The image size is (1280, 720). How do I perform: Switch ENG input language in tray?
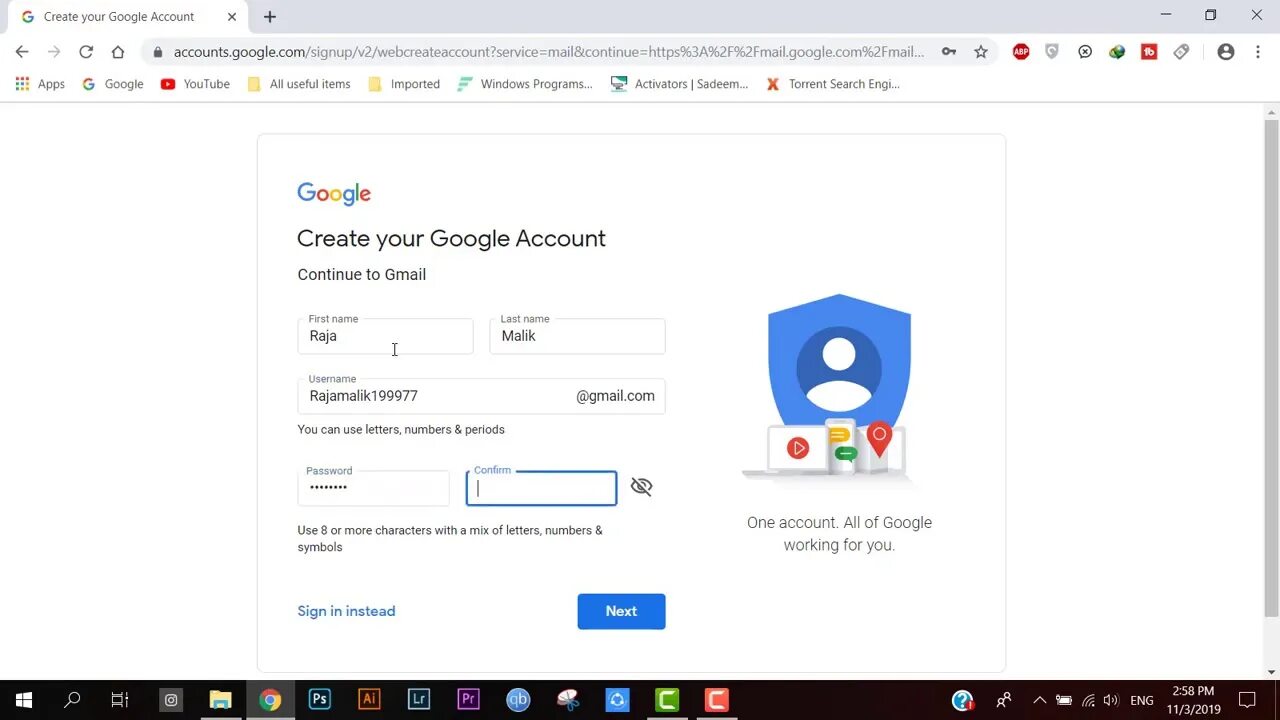click(x=1142, y=700)
